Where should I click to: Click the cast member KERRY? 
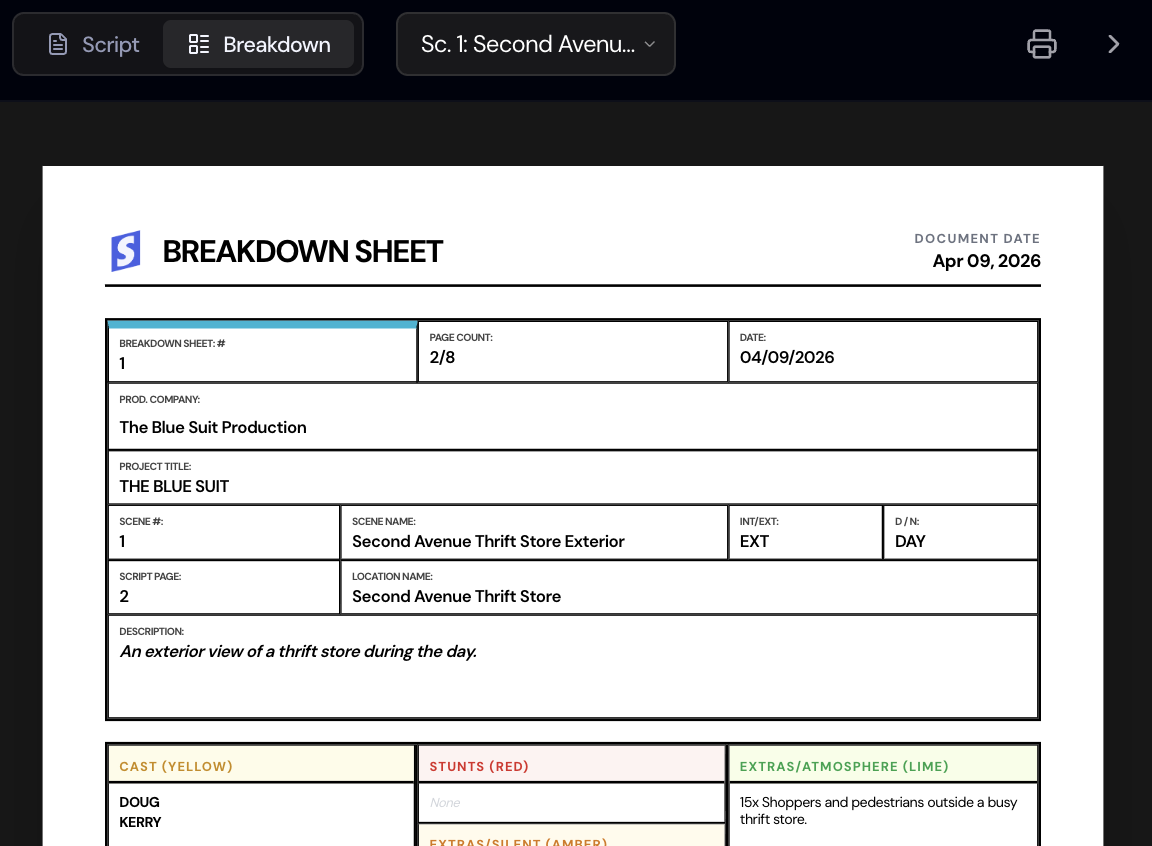(140, 822)
